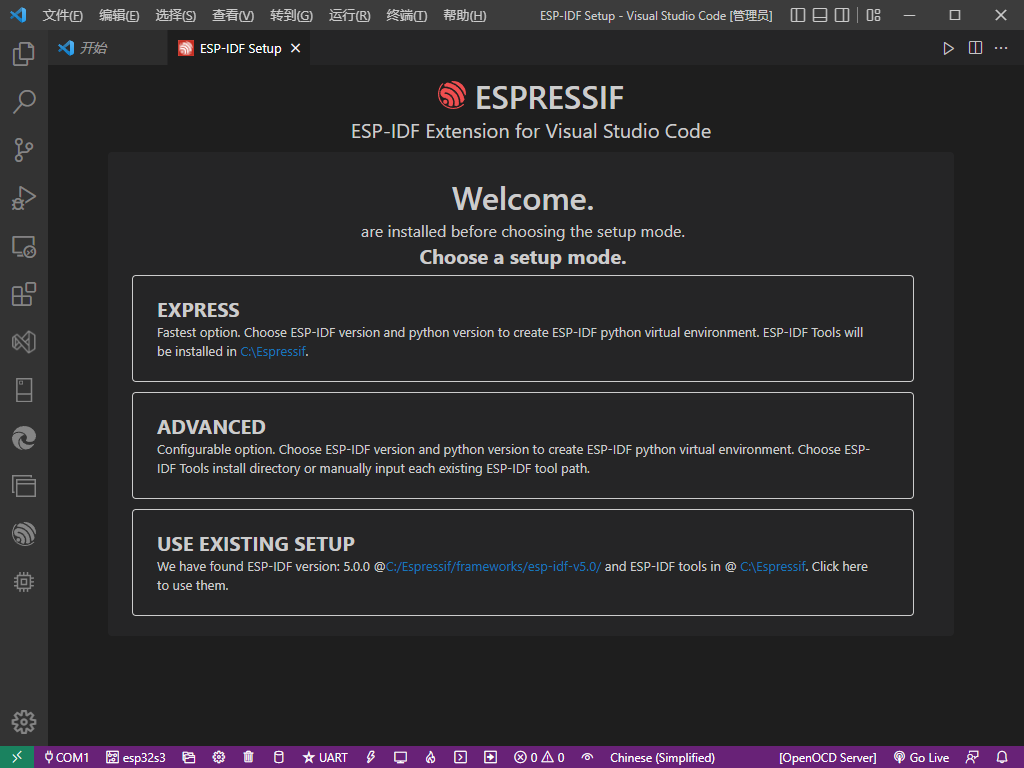Click the C:\Espressif link in USE EXISTING SETUP
The image size is (1024, 768).
(773, 566)
